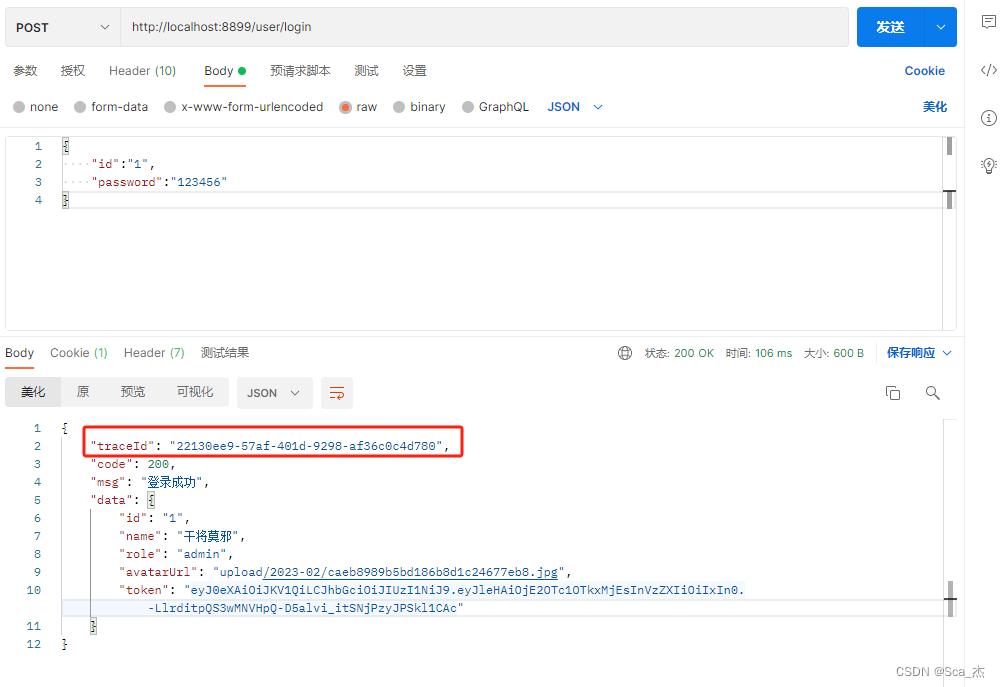The height and width of the screenshot is (687, 1000).
Task: Open the response Cookie (1) tab
Action: (x=78, y=353)
